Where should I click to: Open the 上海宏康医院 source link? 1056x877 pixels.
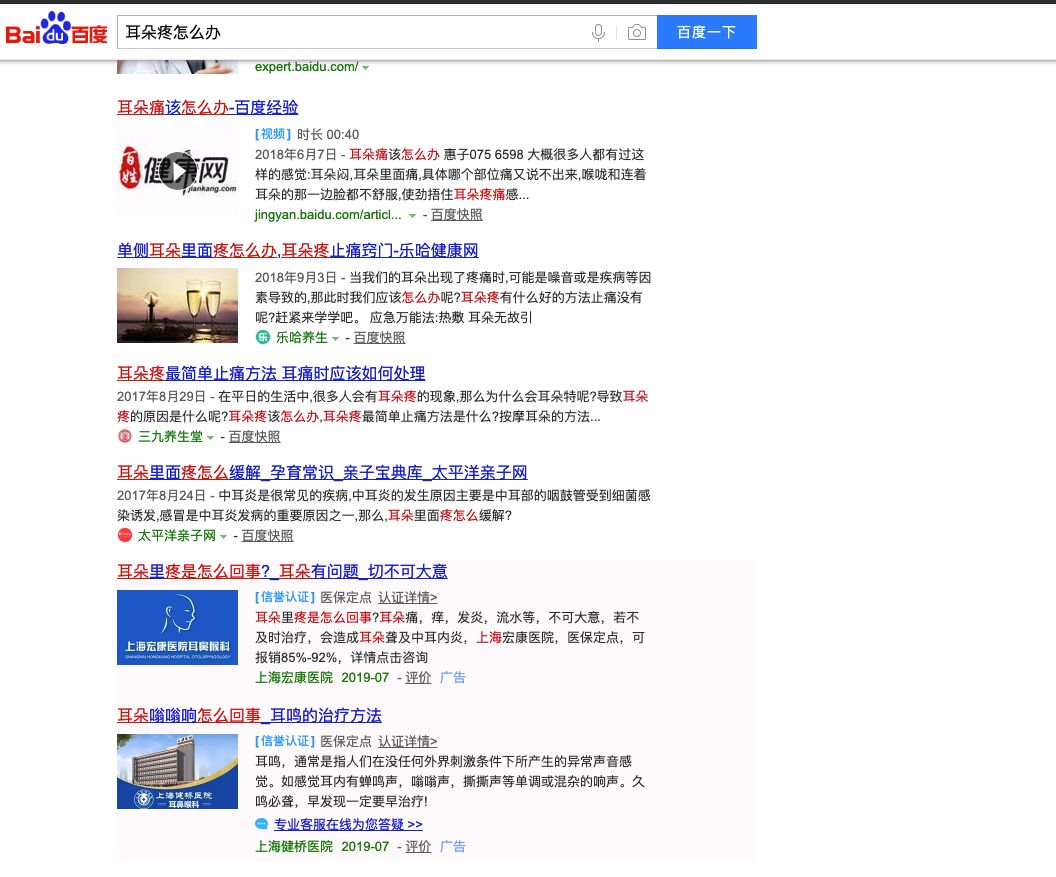[294, 678]
